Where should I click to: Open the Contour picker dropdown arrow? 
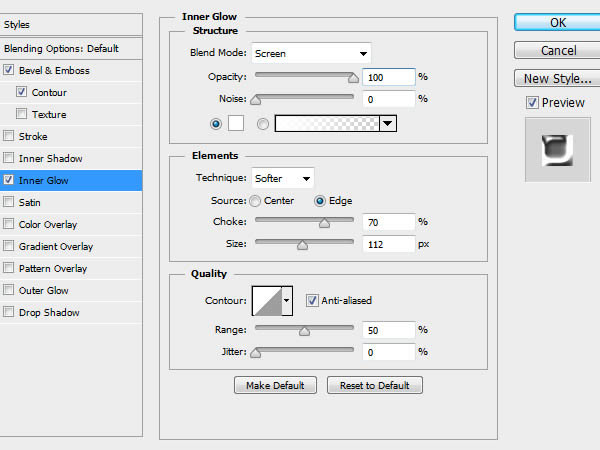pyautogui.click(x=287, y=301)
